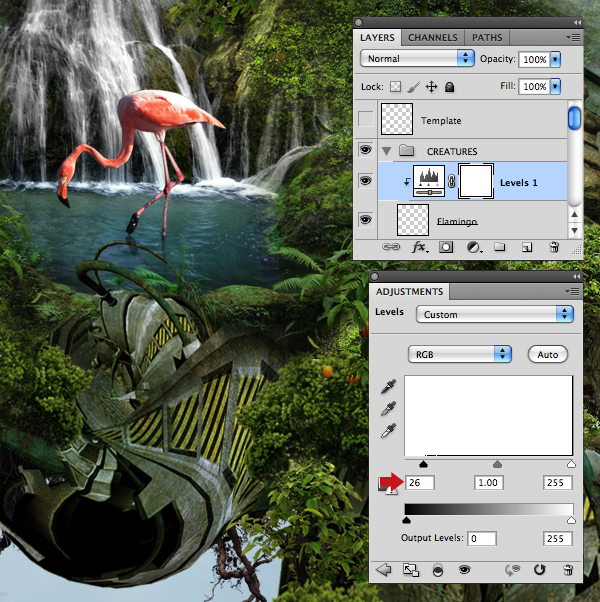The height and width of the screenshot is (602, 600).
Task: Delete this adjustment layer trash icon
Action: click(x=568, y=570)
